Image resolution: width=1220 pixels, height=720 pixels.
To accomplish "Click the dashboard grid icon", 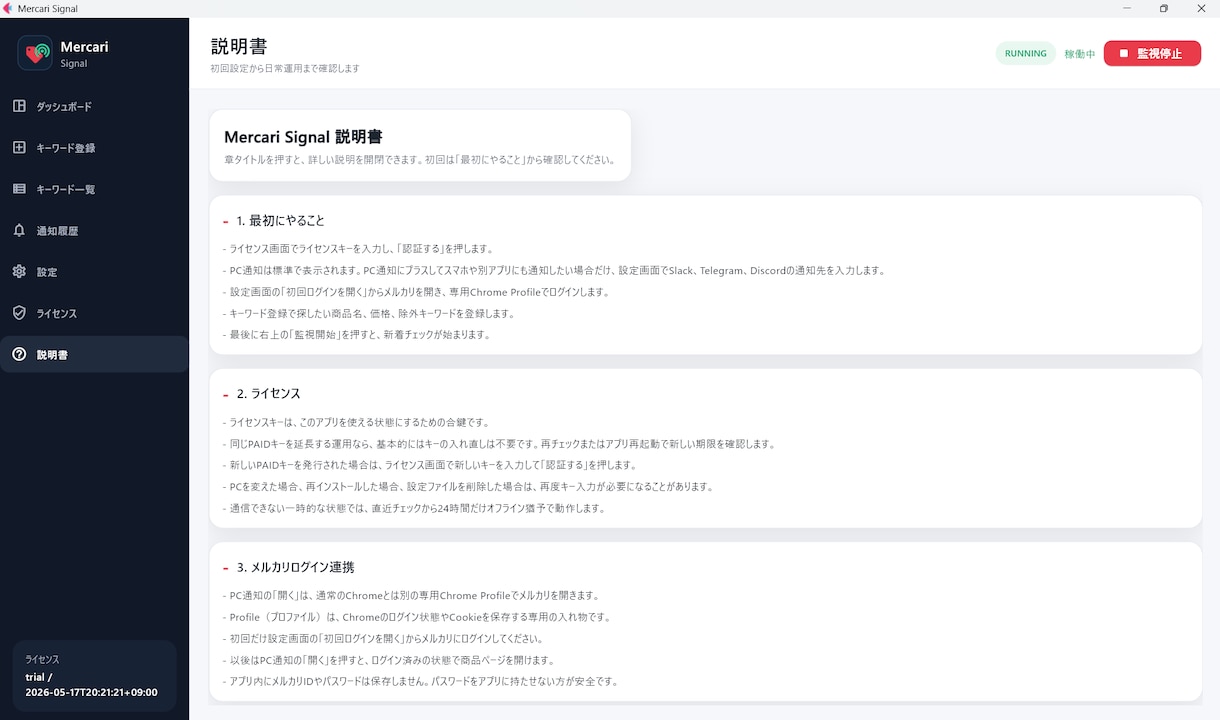I will 19,106.
